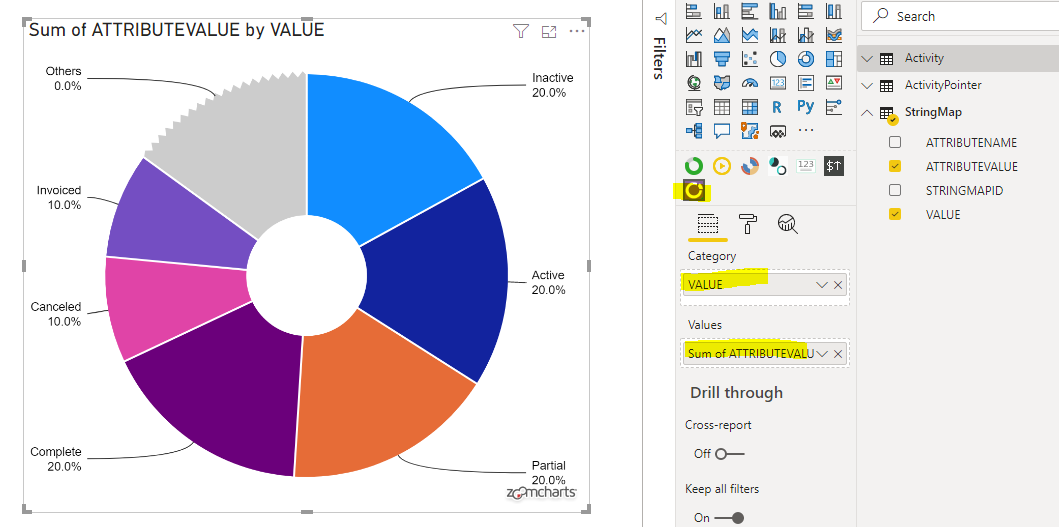Select the clustered bar chart visual
Image resolution: width=1059 pixels, height=527 pixels.
[x=750, y=11]
